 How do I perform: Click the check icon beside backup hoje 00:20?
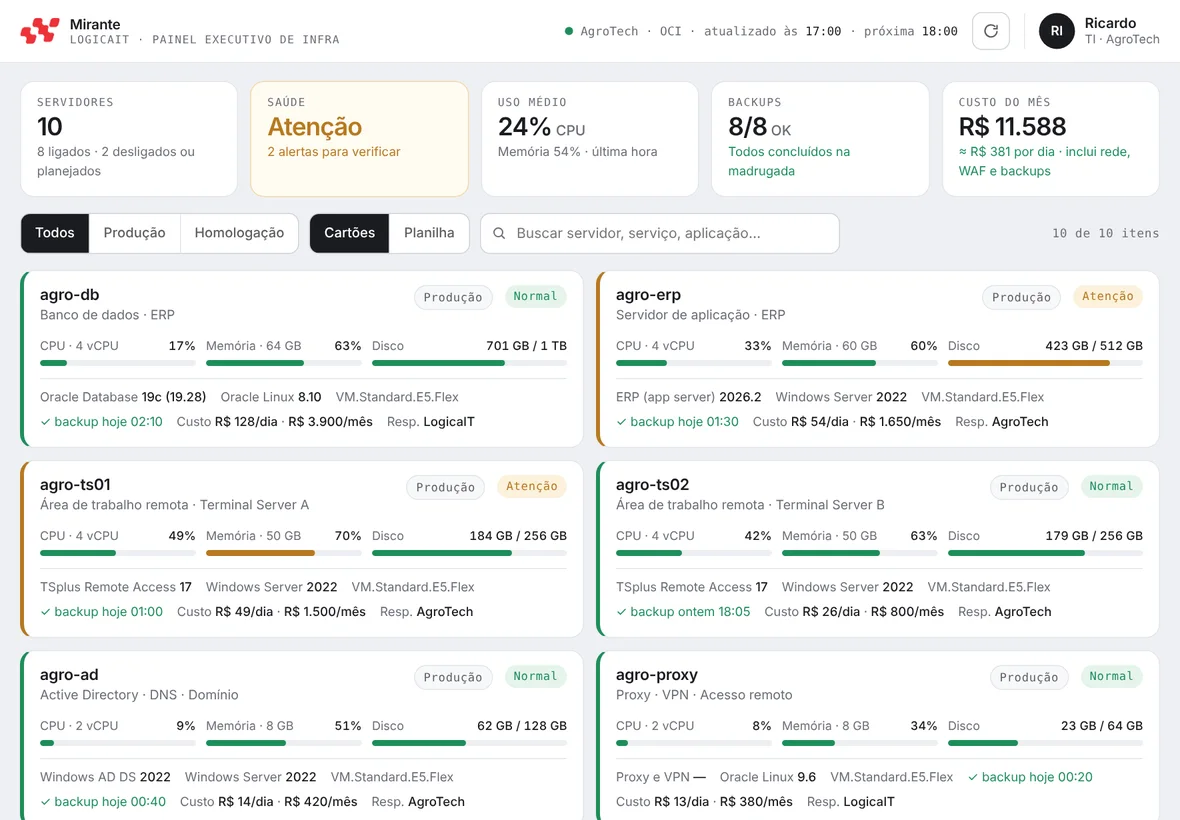coord(972,777)
